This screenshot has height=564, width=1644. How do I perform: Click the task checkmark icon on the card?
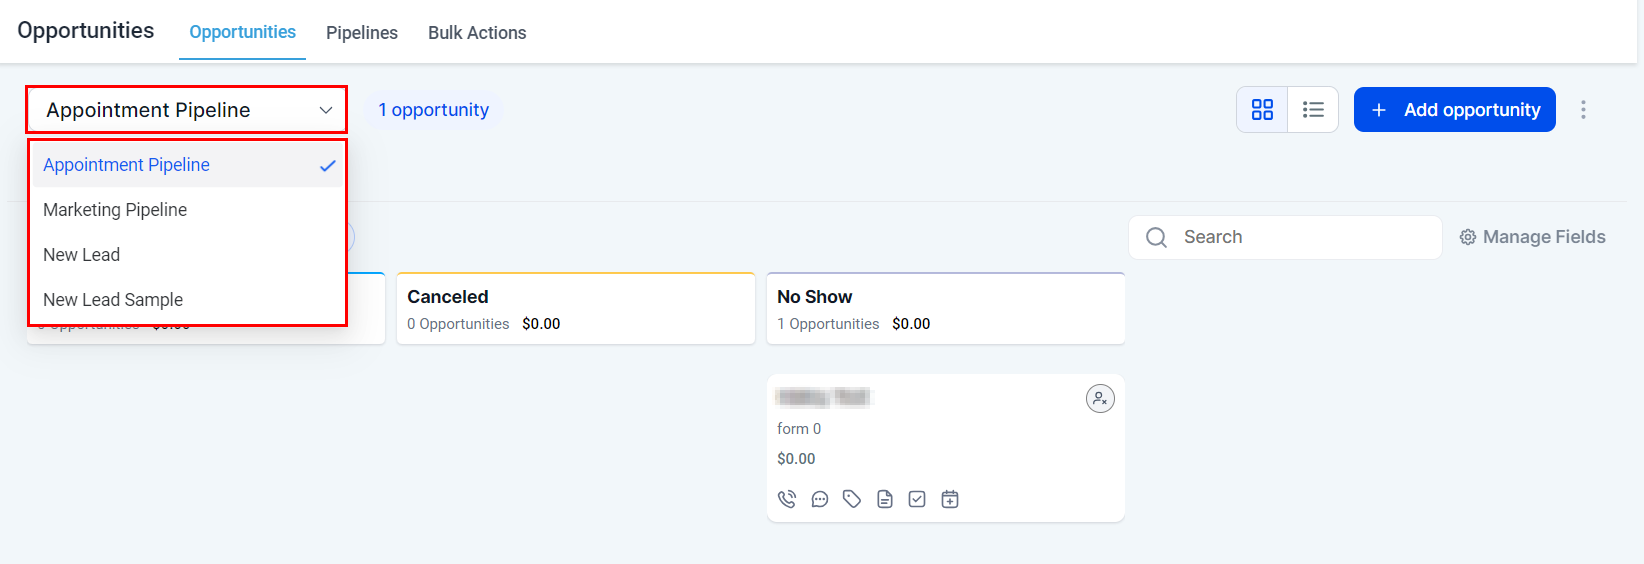[917, 499]
